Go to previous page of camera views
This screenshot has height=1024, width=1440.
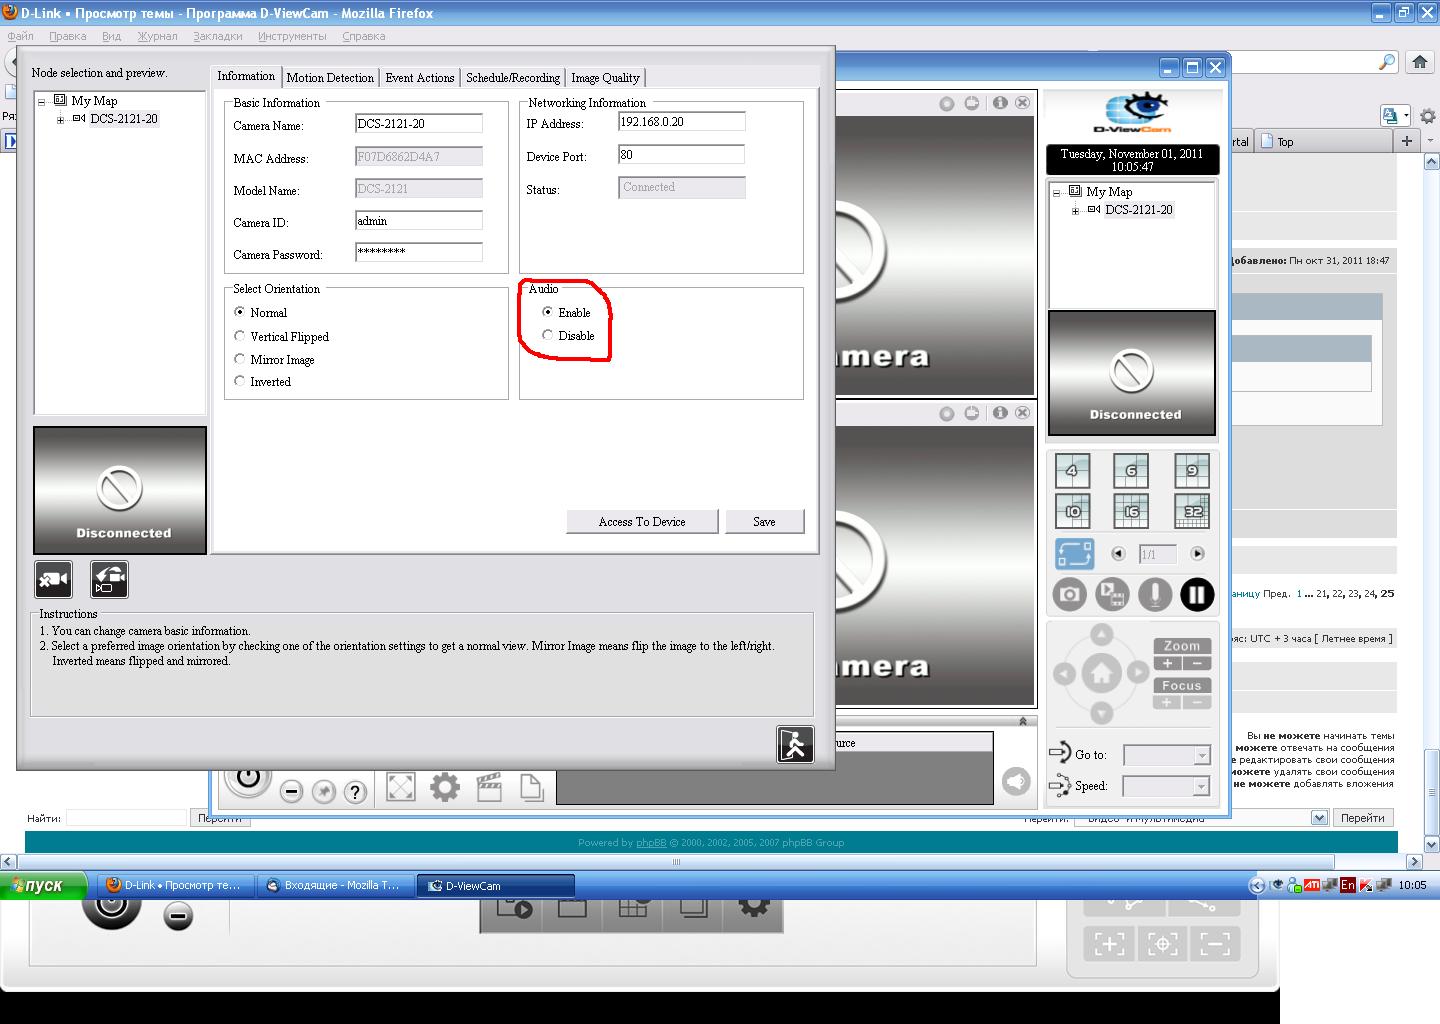click(1118, 554)
